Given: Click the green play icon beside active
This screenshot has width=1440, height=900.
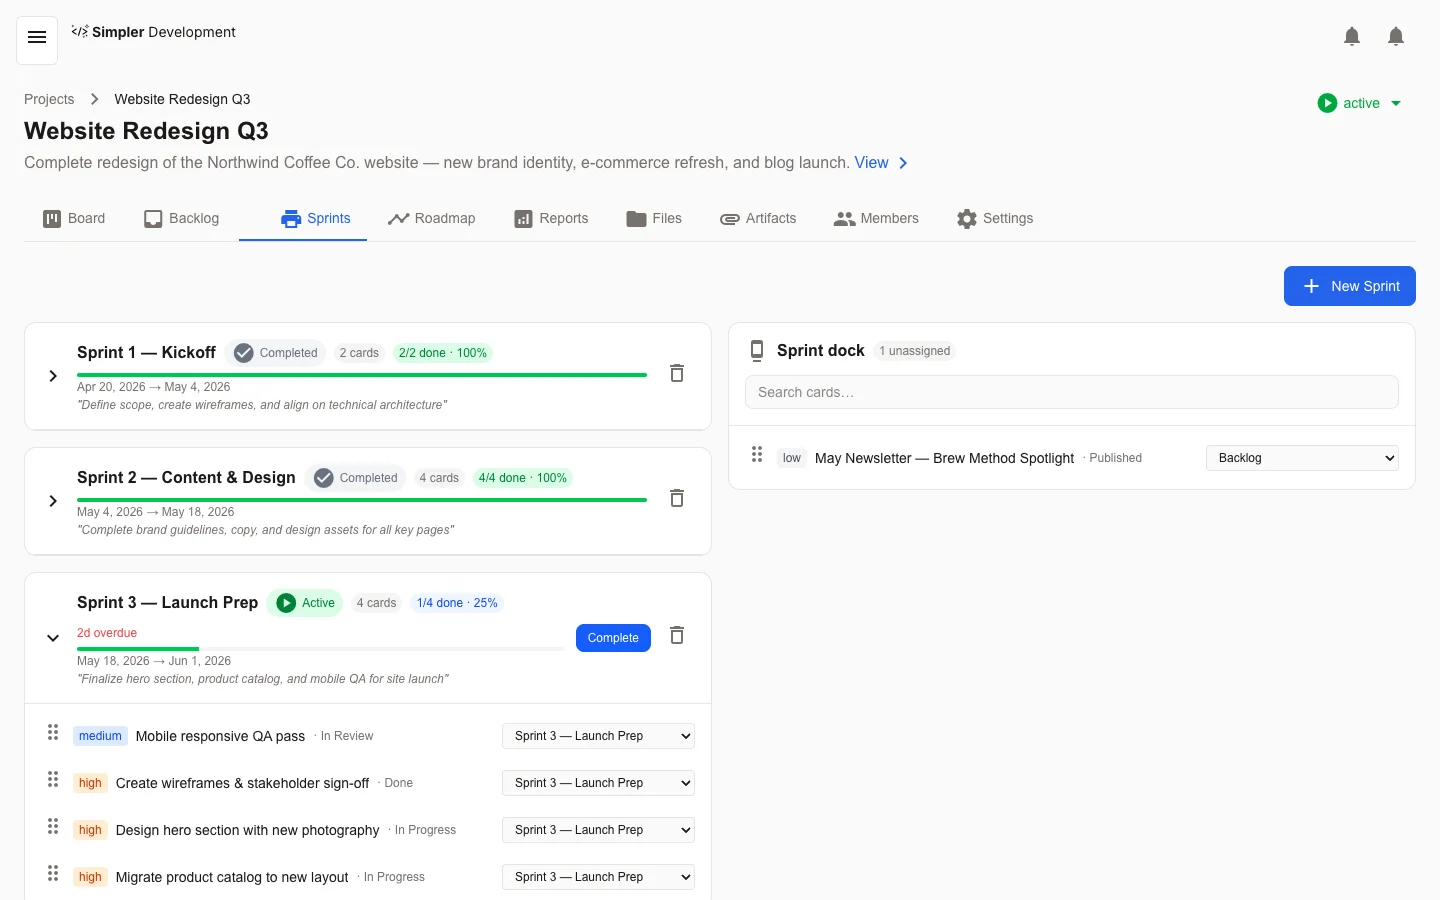Looking at the screenshot, I should coord(1327,103).
